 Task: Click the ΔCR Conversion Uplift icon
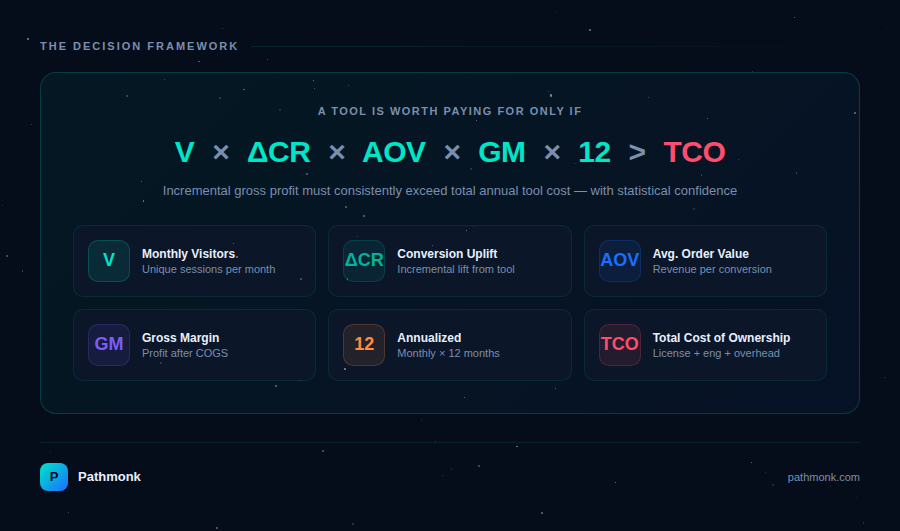(x=364, y=261)
